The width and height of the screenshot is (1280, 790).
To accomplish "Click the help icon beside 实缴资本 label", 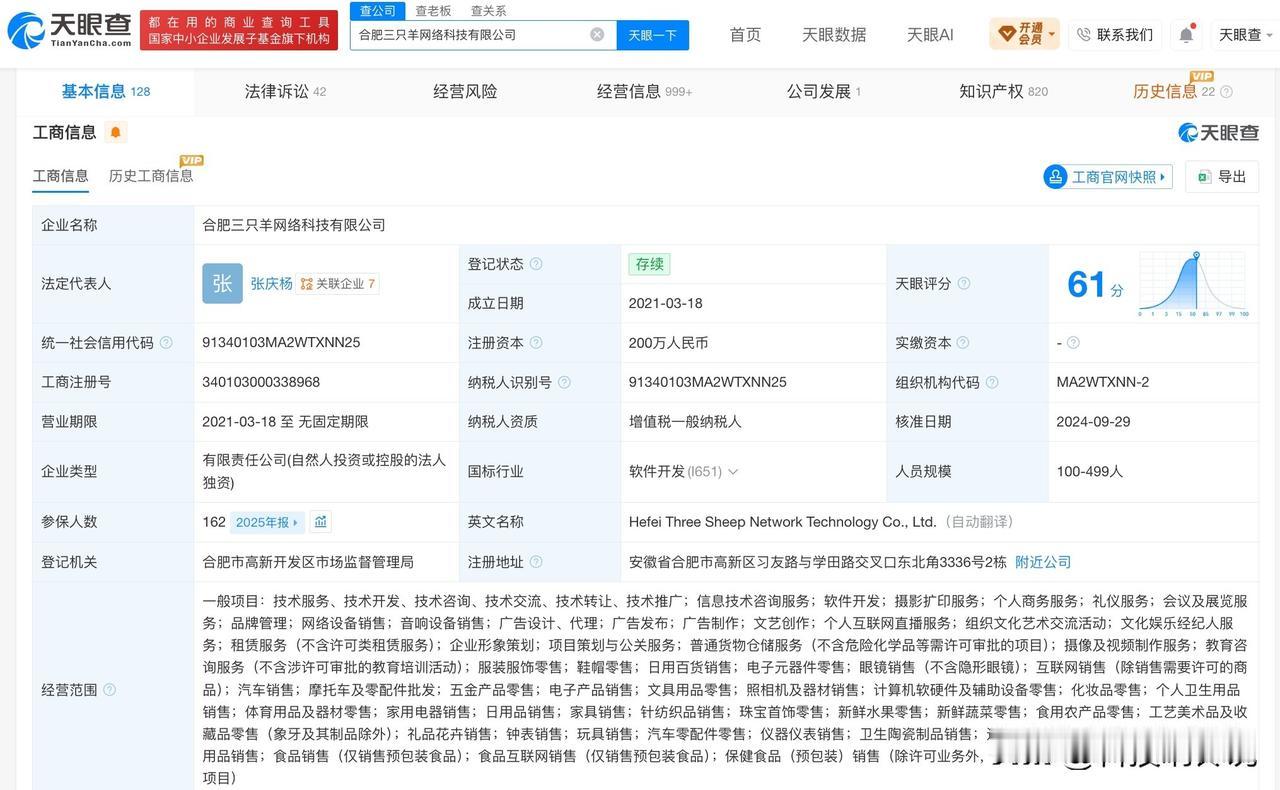I will coord(963,343).
